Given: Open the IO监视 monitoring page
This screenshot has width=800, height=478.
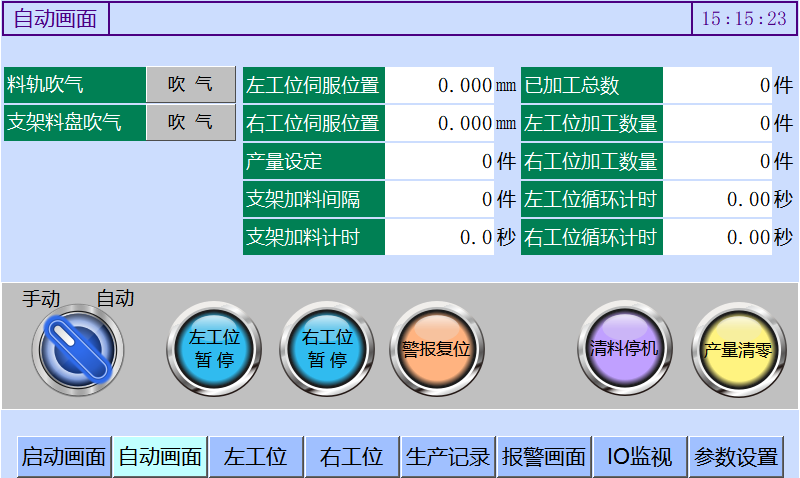Looking at the screenshot, I should coord(639,457).
